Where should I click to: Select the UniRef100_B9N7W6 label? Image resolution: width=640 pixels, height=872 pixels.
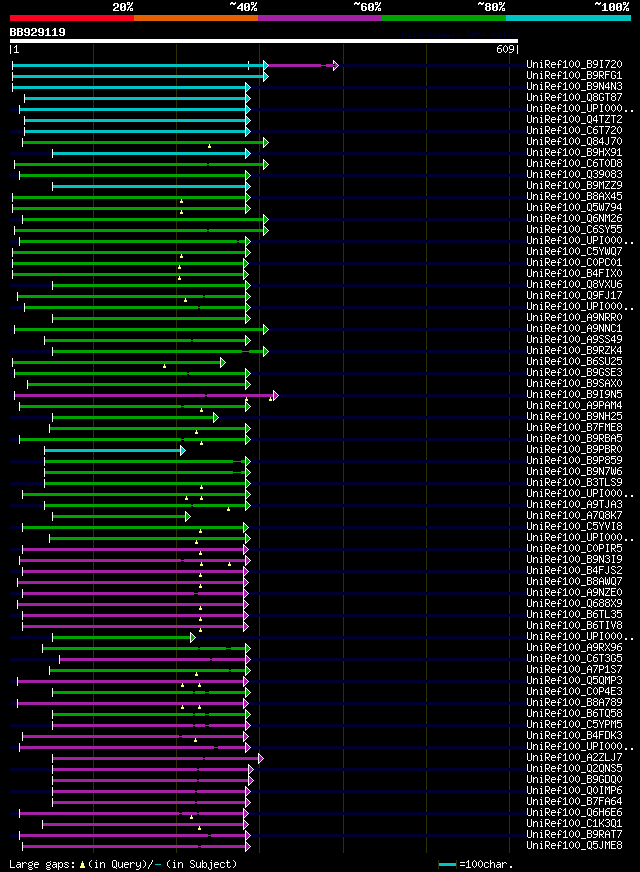[574, 472]
